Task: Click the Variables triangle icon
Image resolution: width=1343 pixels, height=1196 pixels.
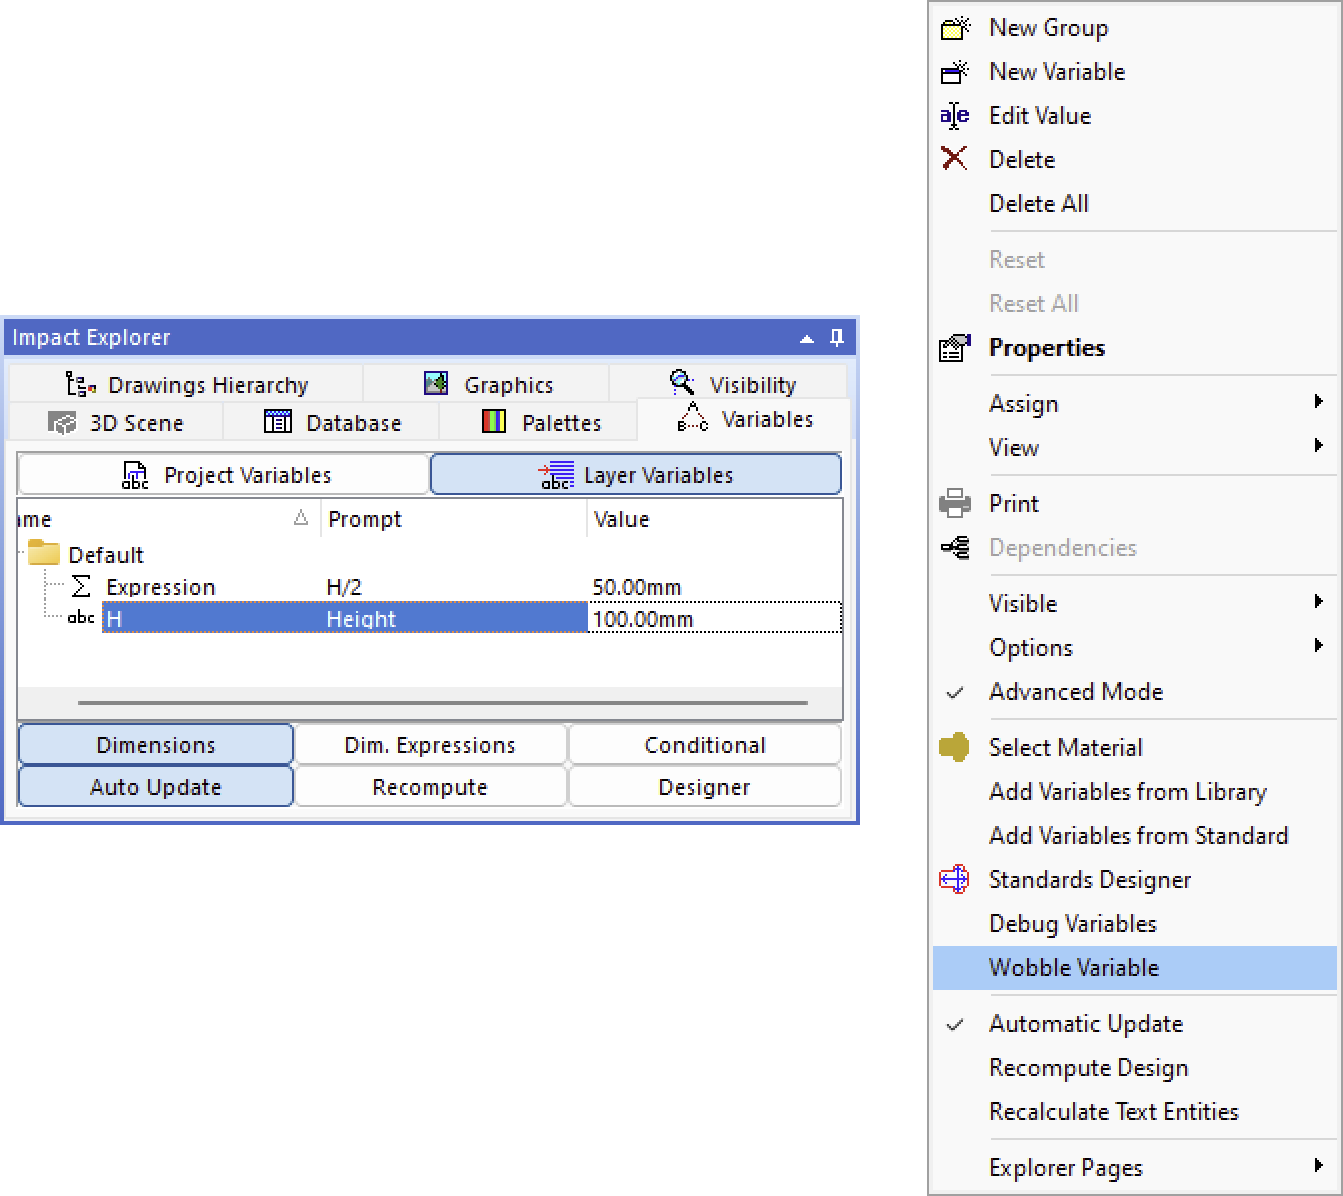Action: tap(693, 418)
